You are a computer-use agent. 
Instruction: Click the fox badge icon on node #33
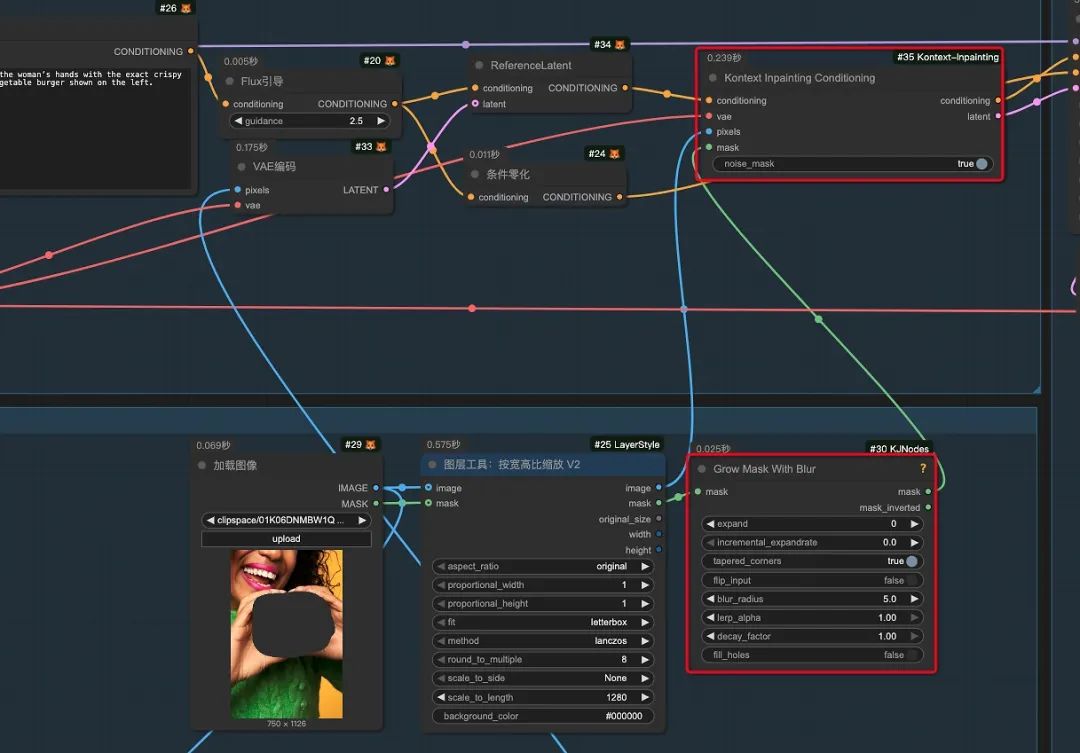pos(381,147)
